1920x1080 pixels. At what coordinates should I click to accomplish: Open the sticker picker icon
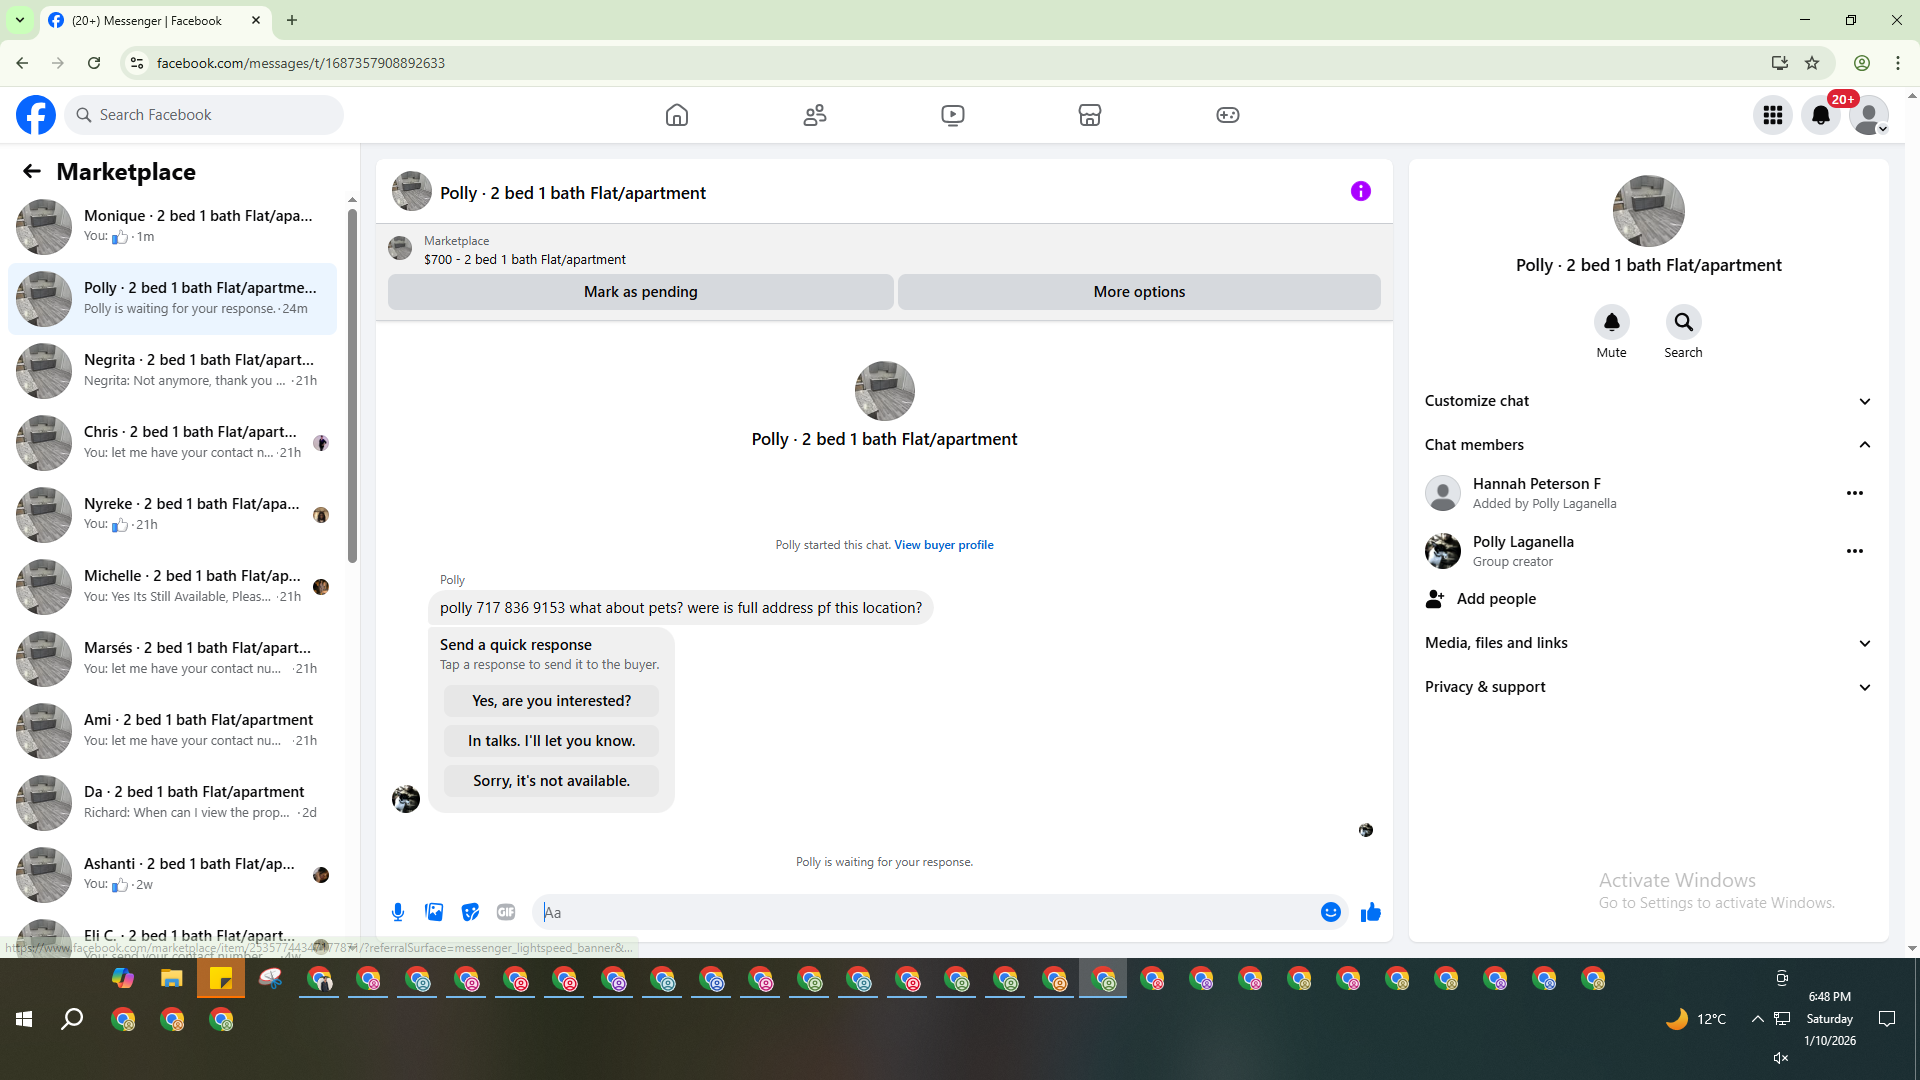(470, 912)
